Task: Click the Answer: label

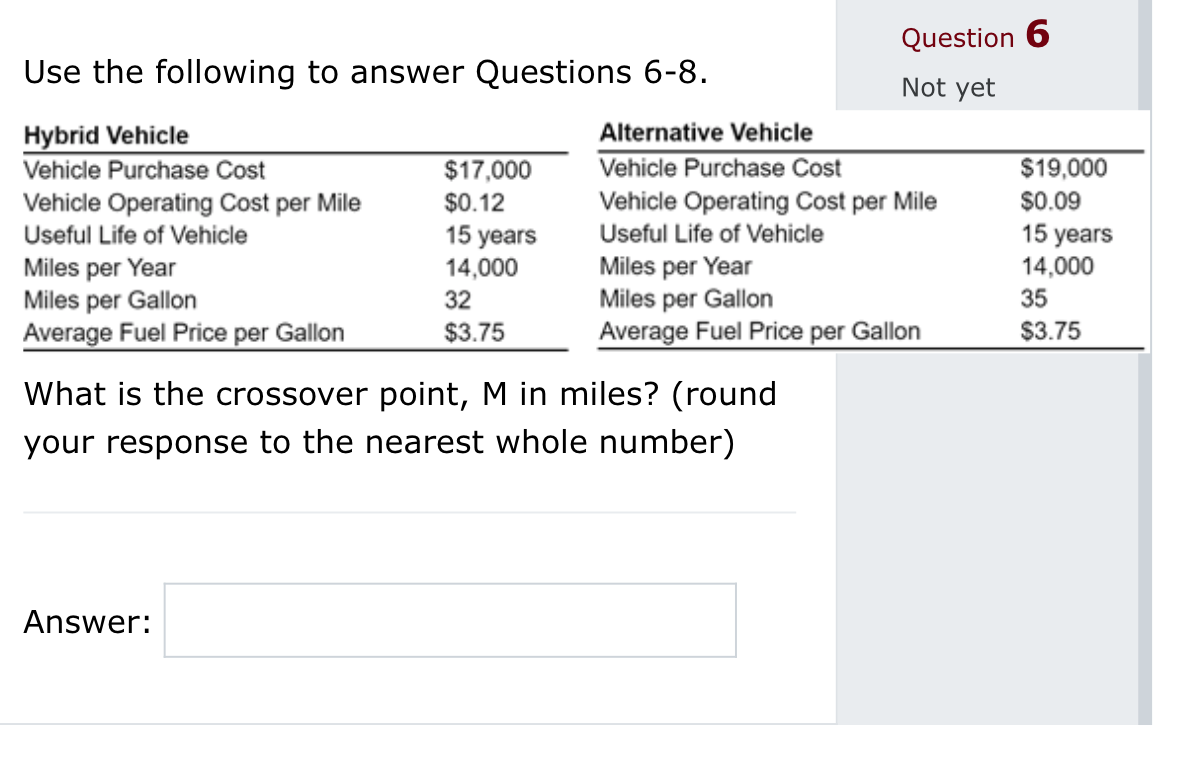Action: (88, 620)
